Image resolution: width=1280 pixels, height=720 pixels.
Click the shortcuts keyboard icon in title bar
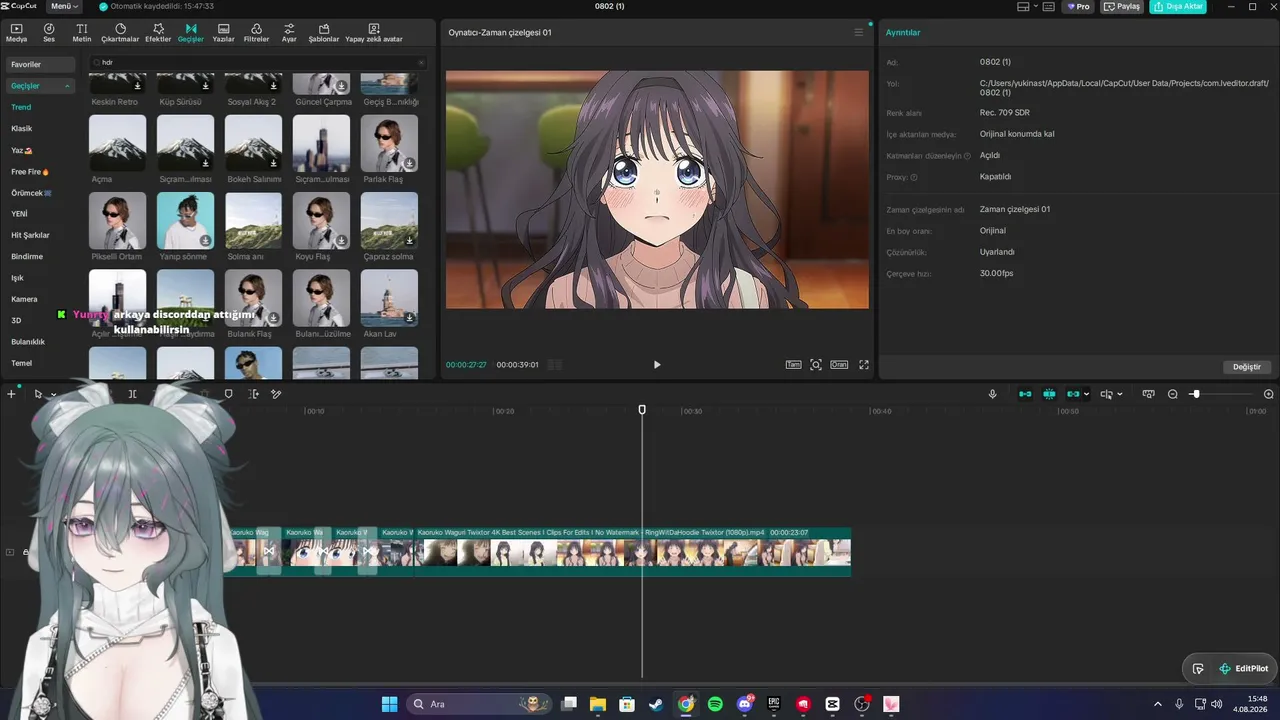tap(1050, 6)
